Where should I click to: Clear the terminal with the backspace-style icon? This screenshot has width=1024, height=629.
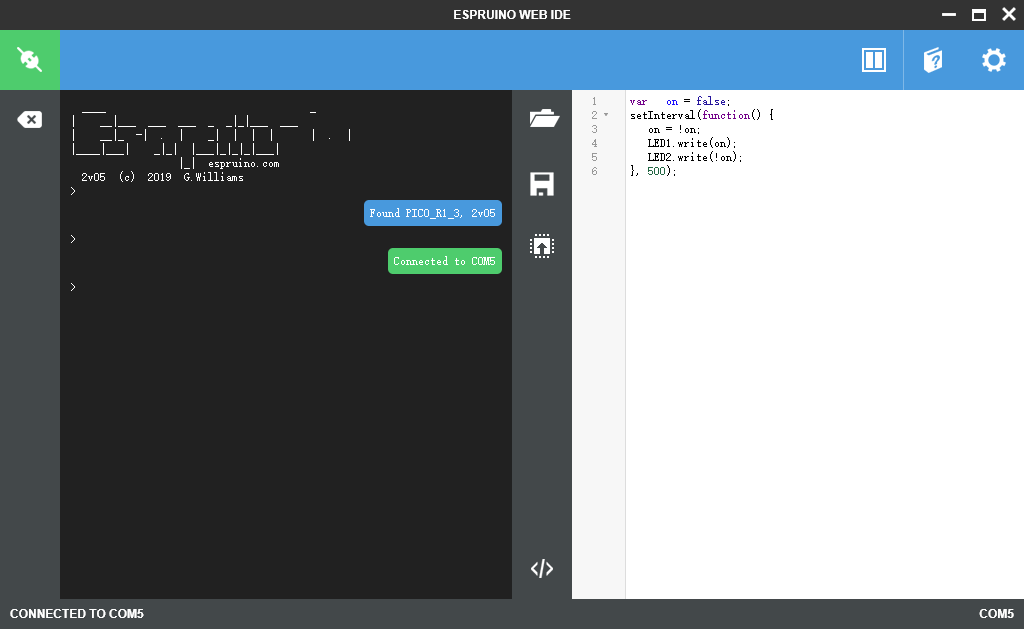click(29, 120)
